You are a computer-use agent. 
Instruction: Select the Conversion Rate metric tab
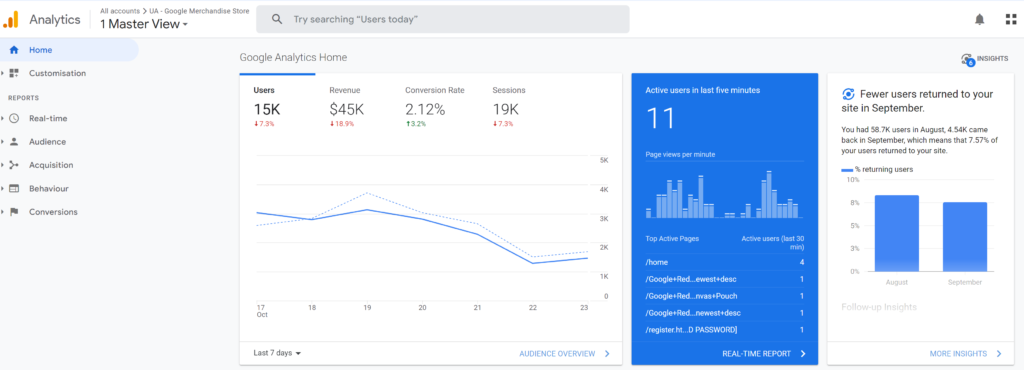click(x=434, y=106)
